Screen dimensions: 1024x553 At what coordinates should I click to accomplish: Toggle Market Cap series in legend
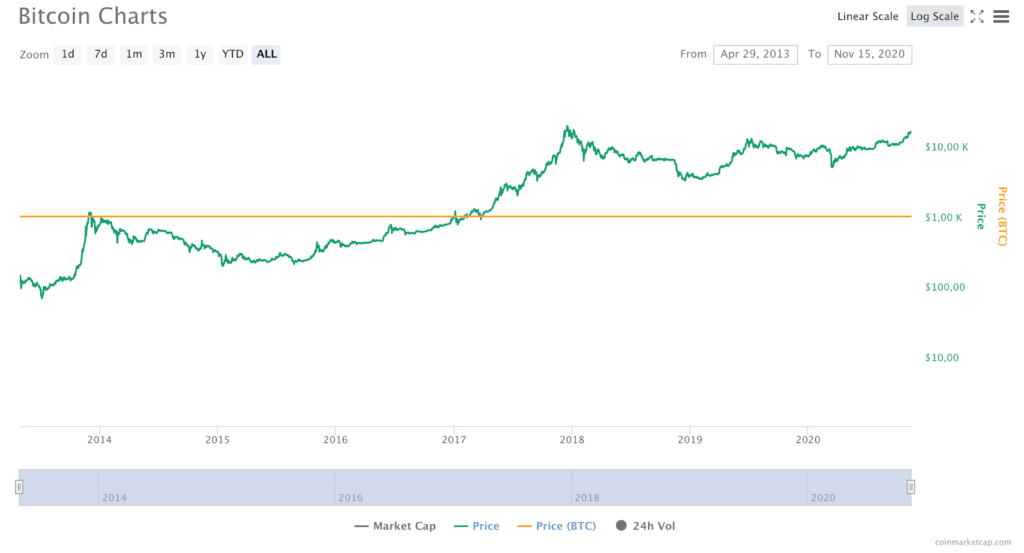[x=395, y=526]
